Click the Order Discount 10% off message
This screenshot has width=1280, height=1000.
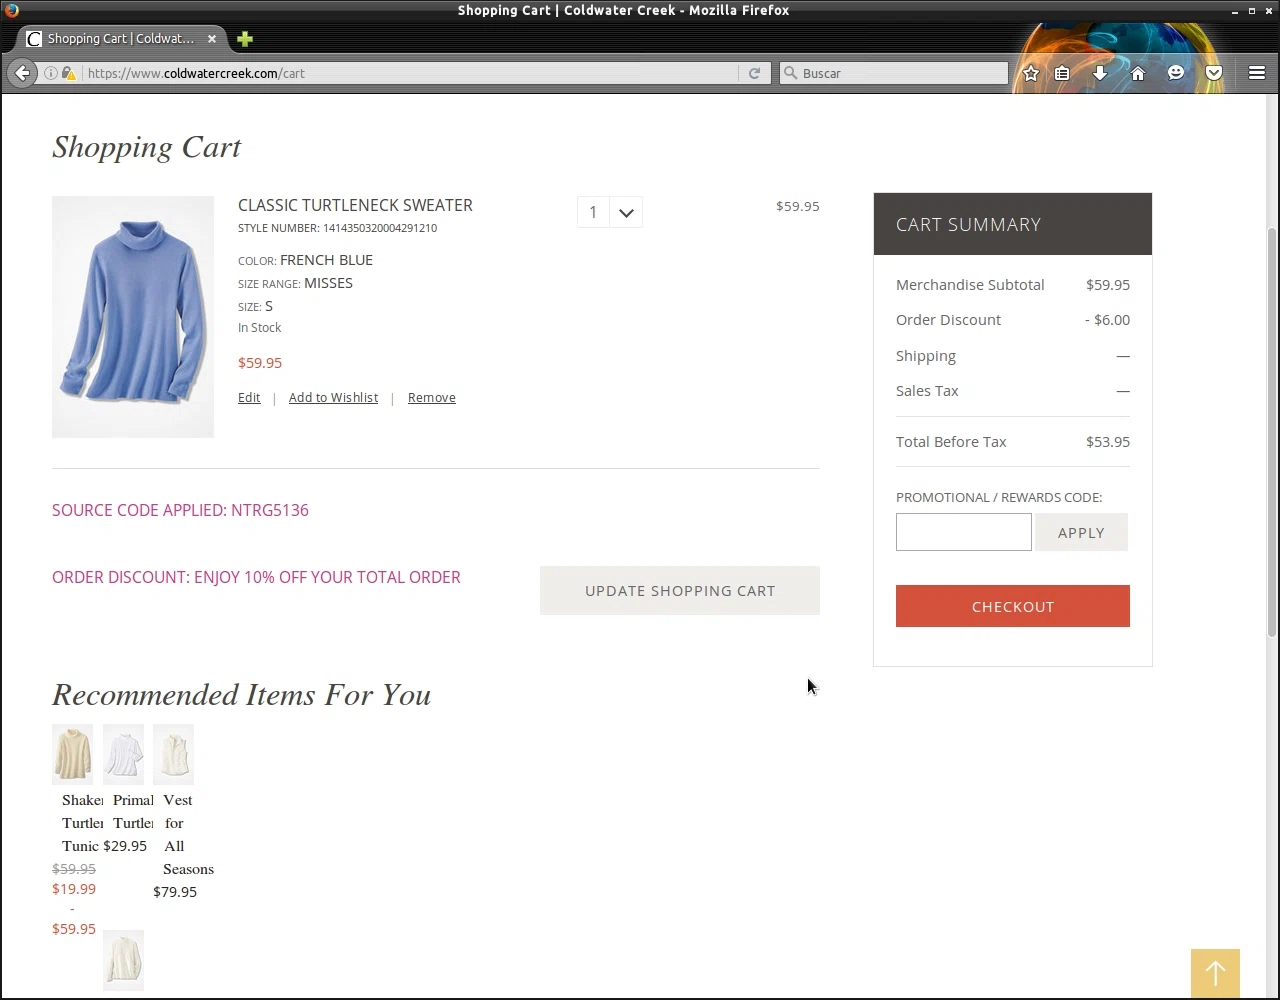(256, 577)
